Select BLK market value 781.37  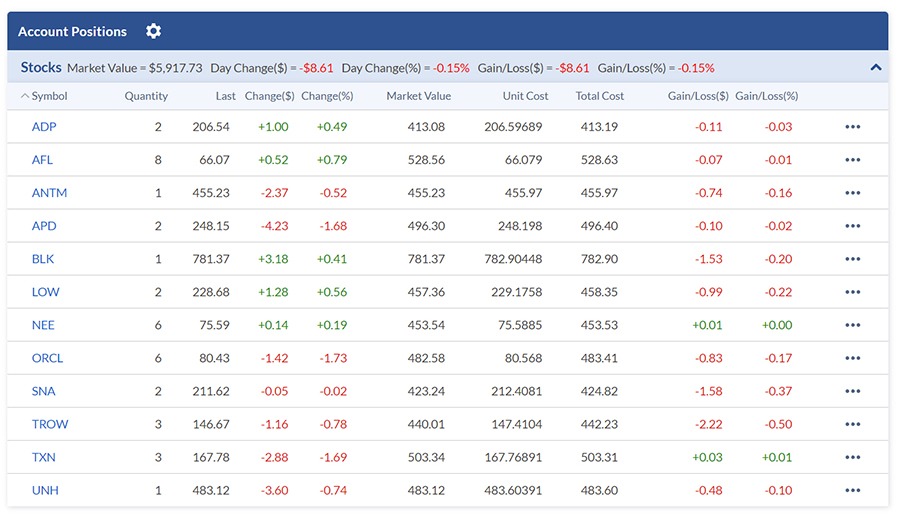[x=426, y=259]
